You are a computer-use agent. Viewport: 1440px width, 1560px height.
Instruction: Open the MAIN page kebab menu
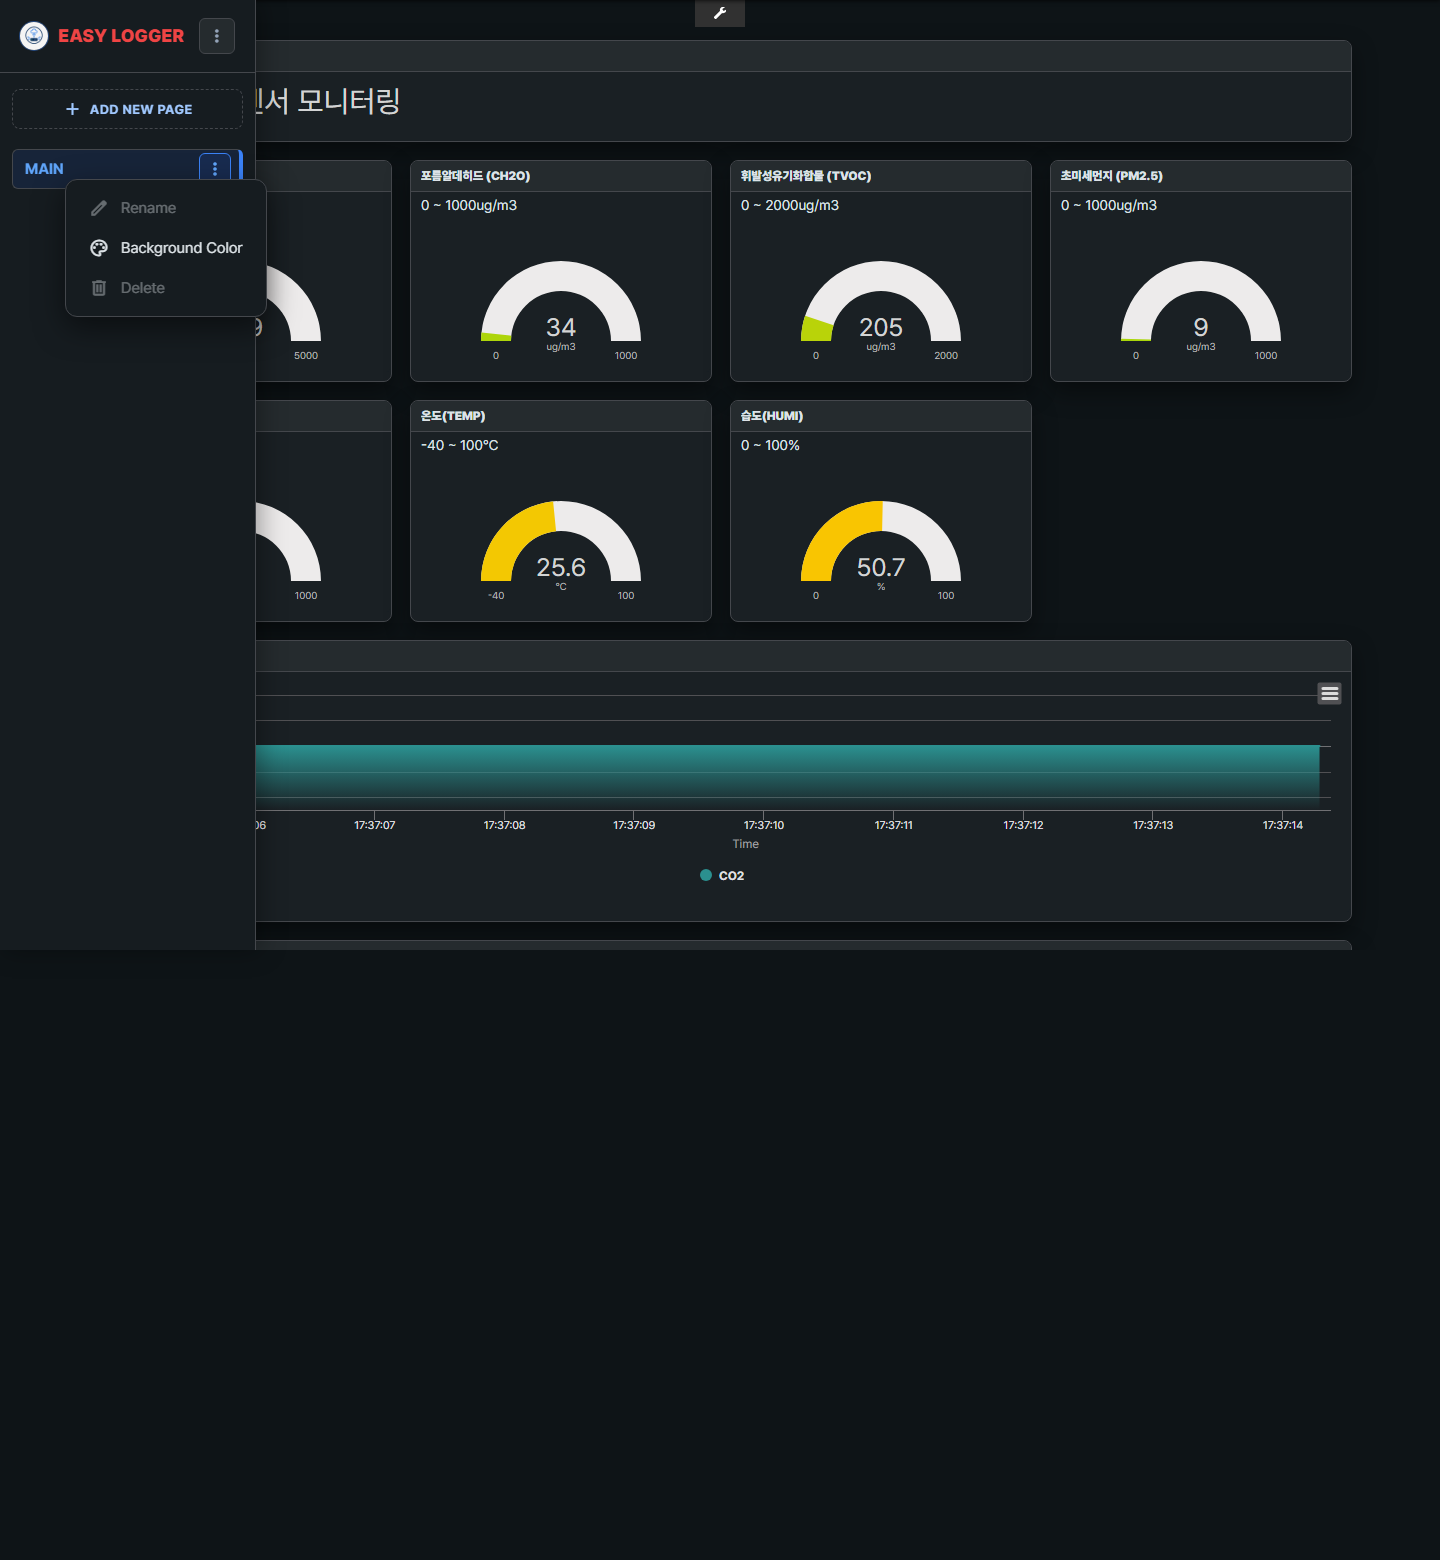[215, 169]
